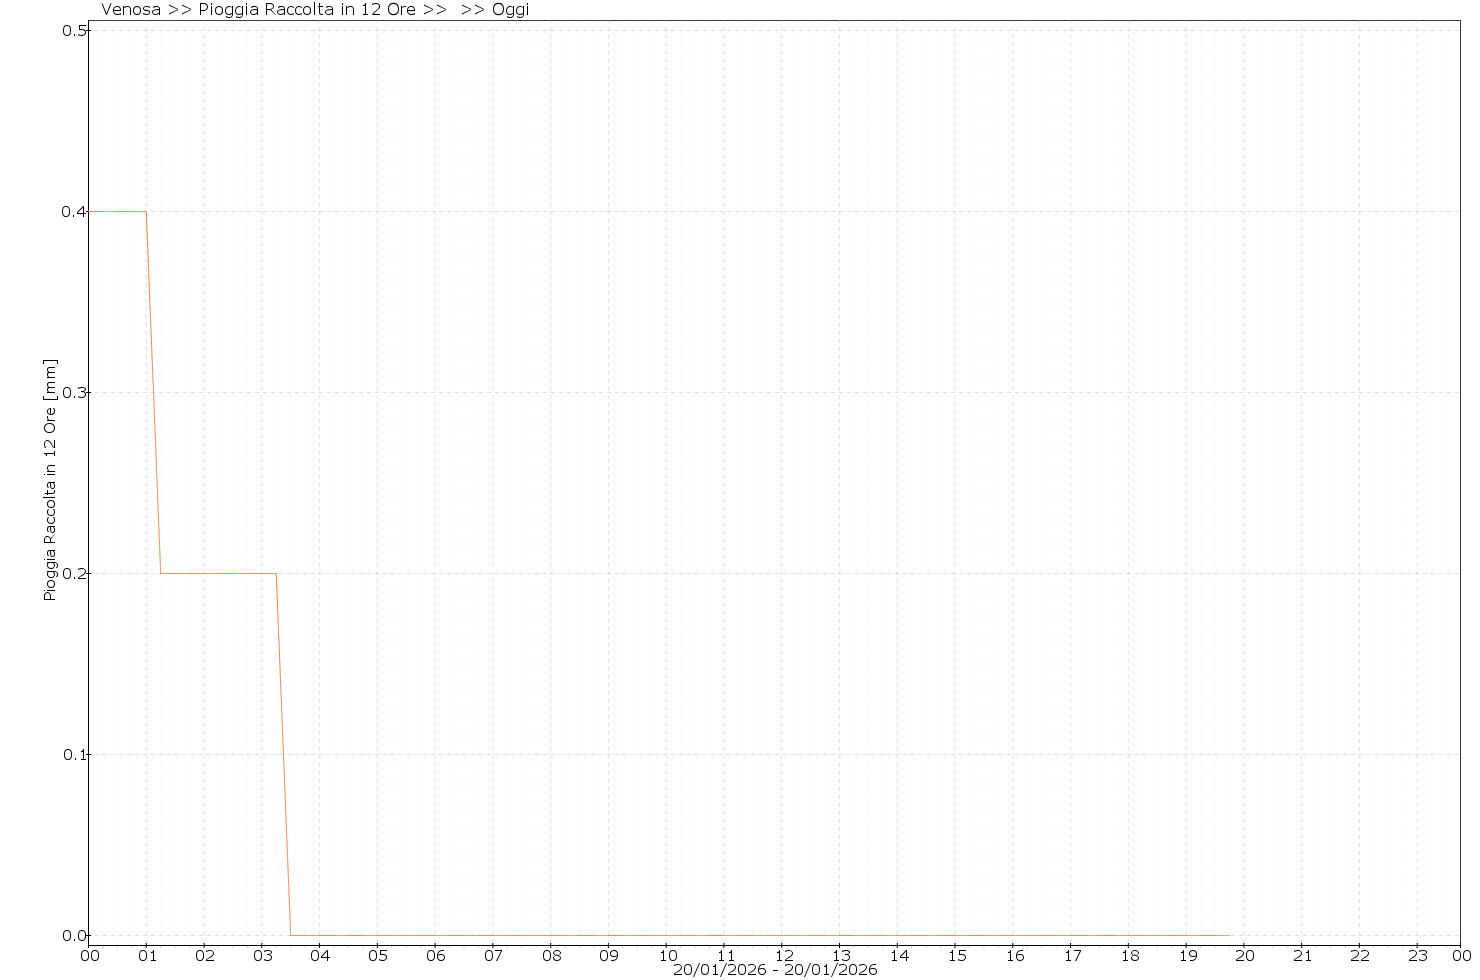This screenshot has height=980, width=1480.
Task: Click the 0.1 y-axis tick label
Action: [x=74, y=754]
